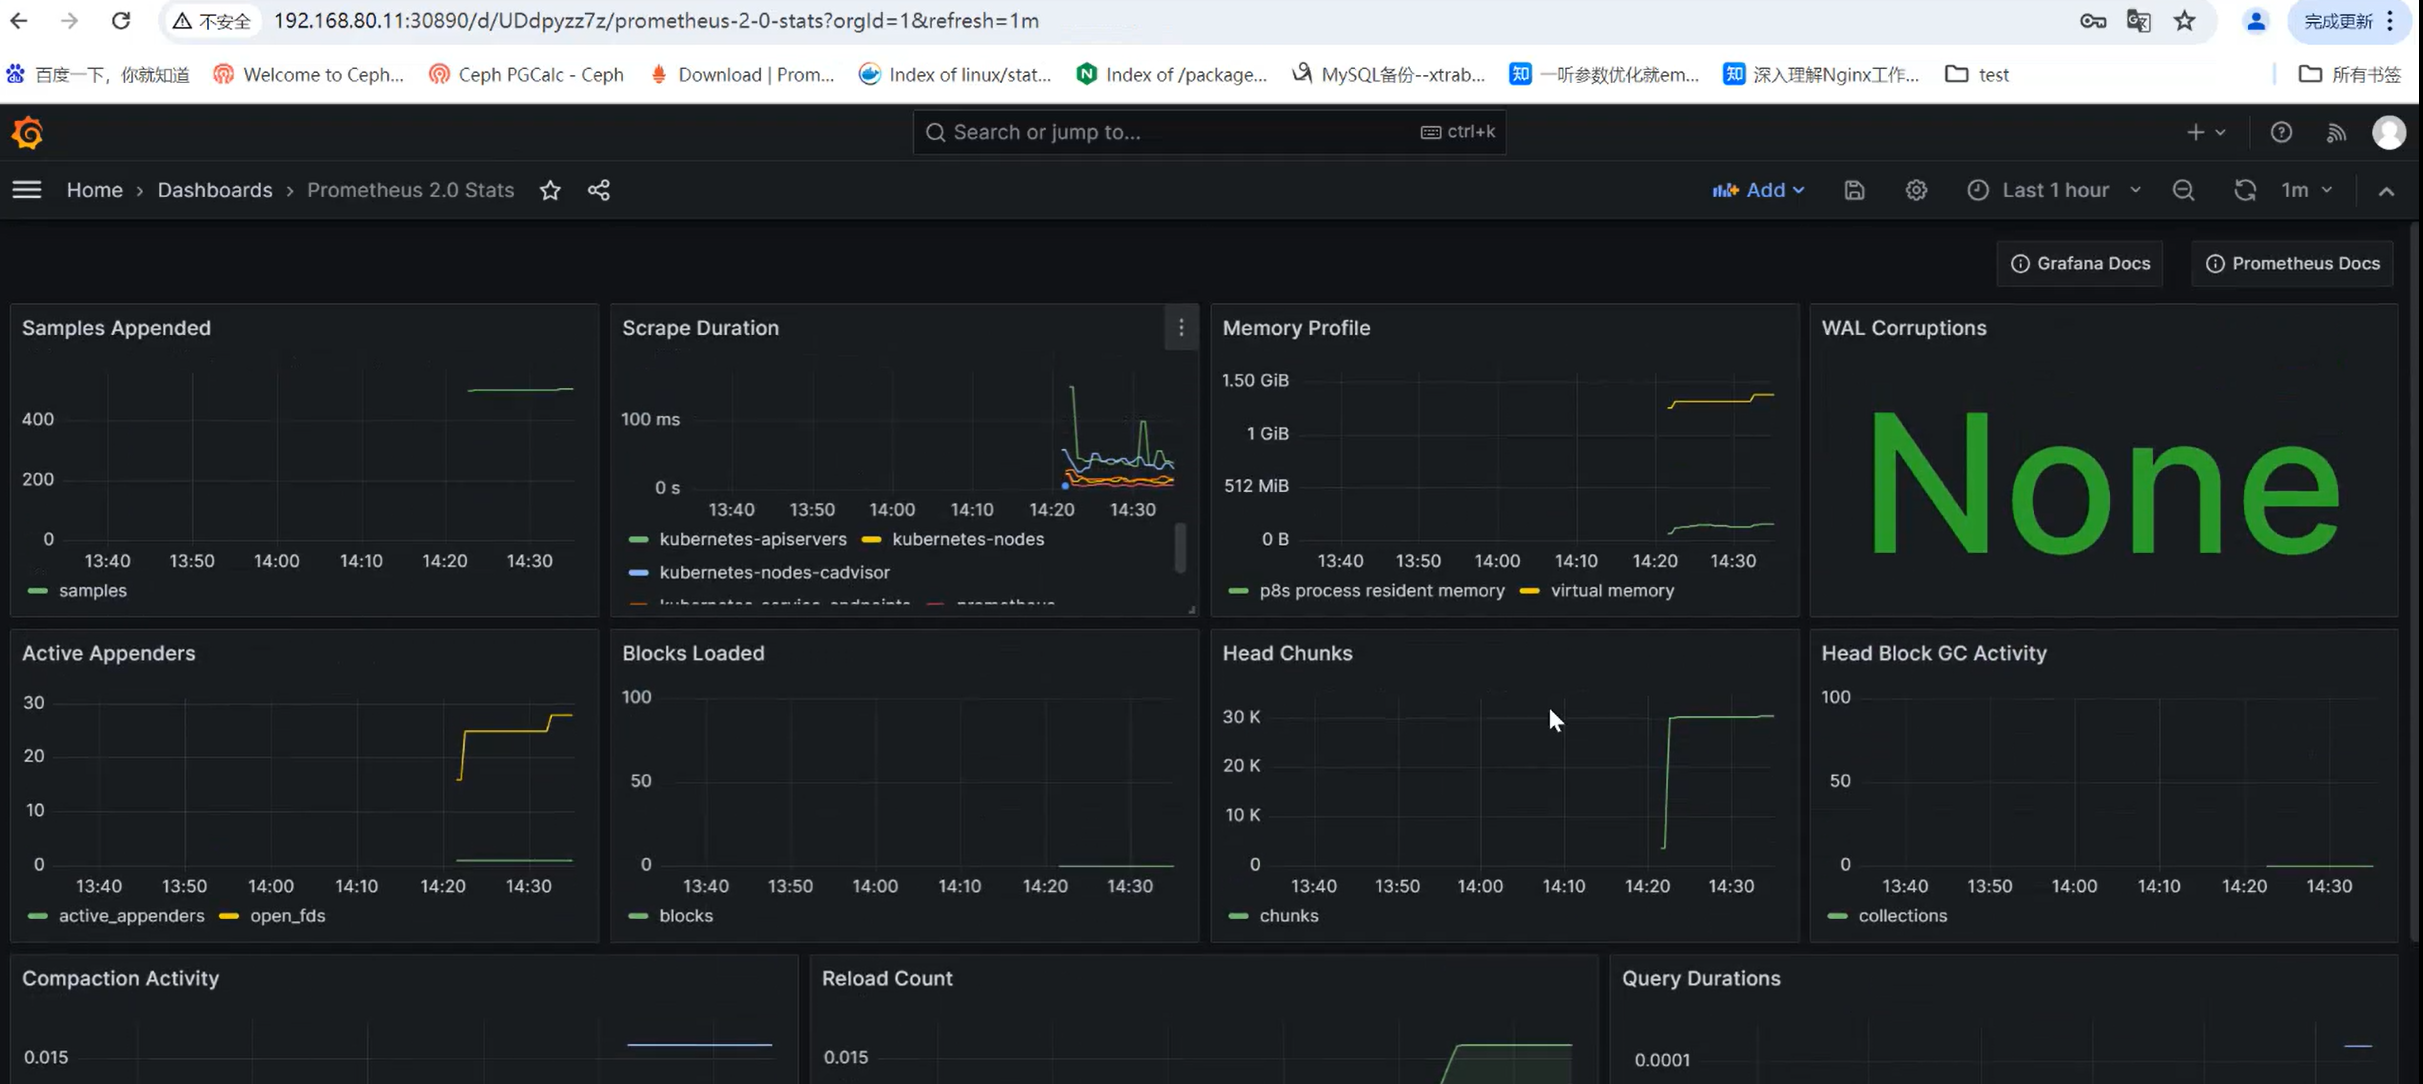Expand the Add panel dropdown arrow
The image size is (2423, 1084).
[x=1797, y=189]
